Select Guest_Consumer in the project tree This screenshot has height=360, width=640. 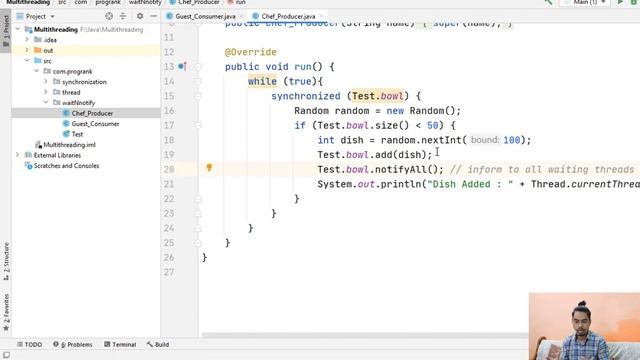96,124
